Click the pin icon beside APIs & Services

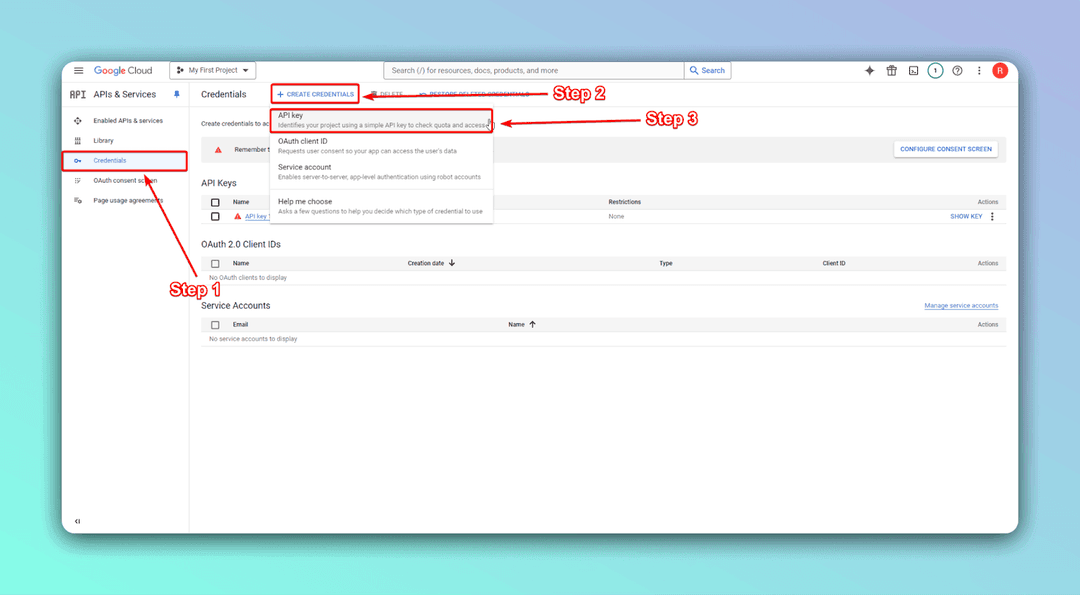pyautogui.click(x=177, y=93)
